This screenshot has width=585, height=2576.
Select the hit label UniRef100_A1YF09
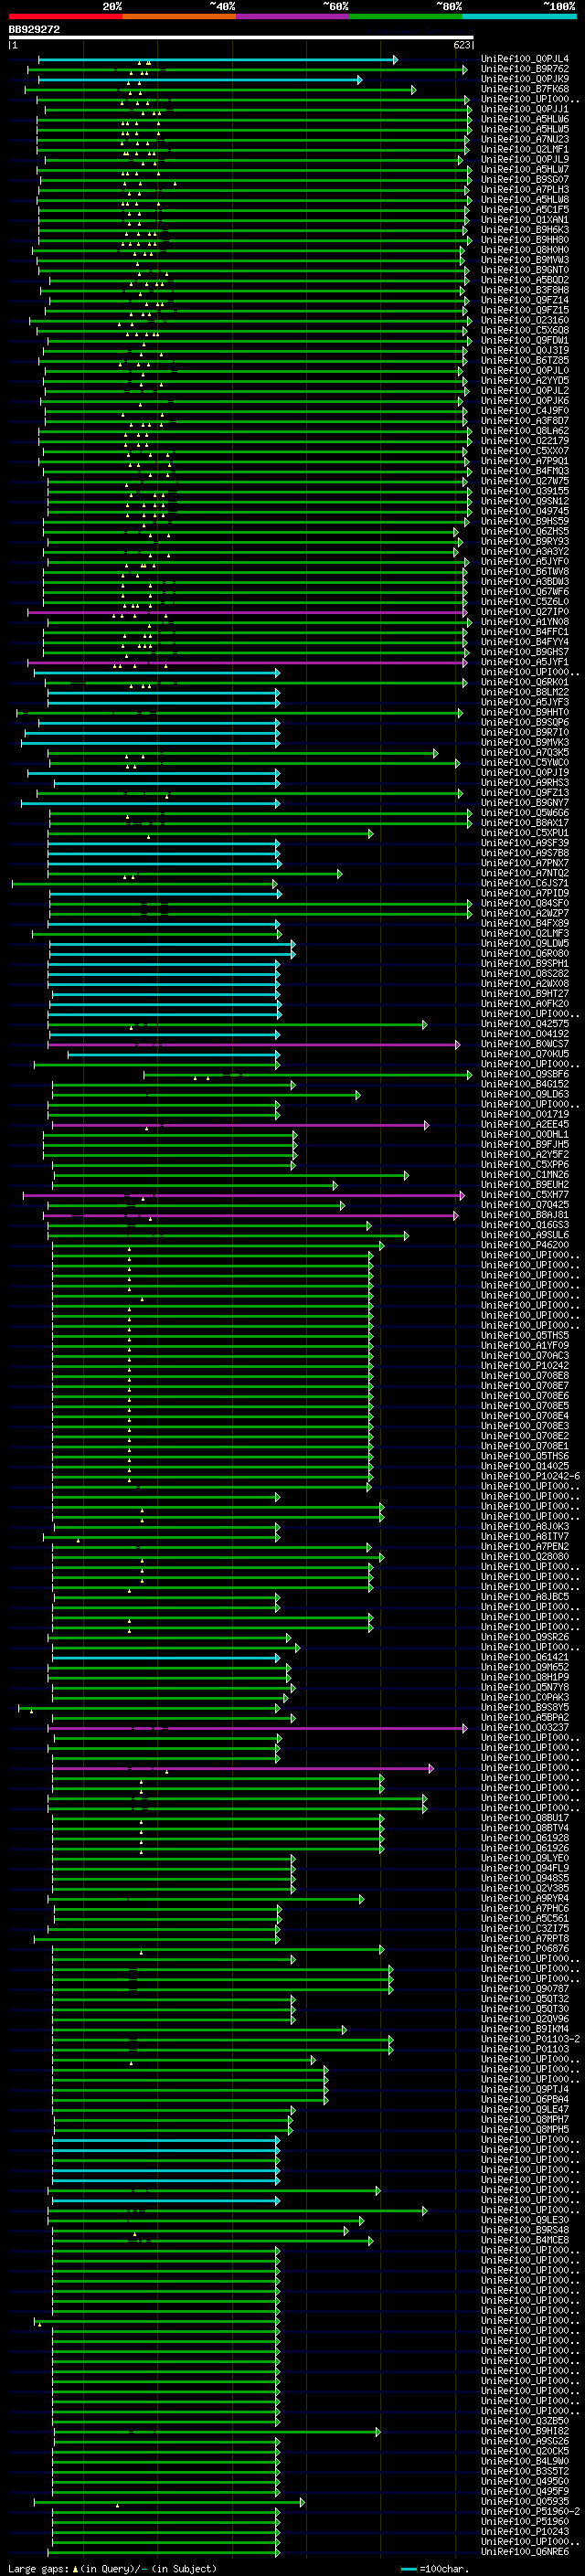pos(525,1345)
